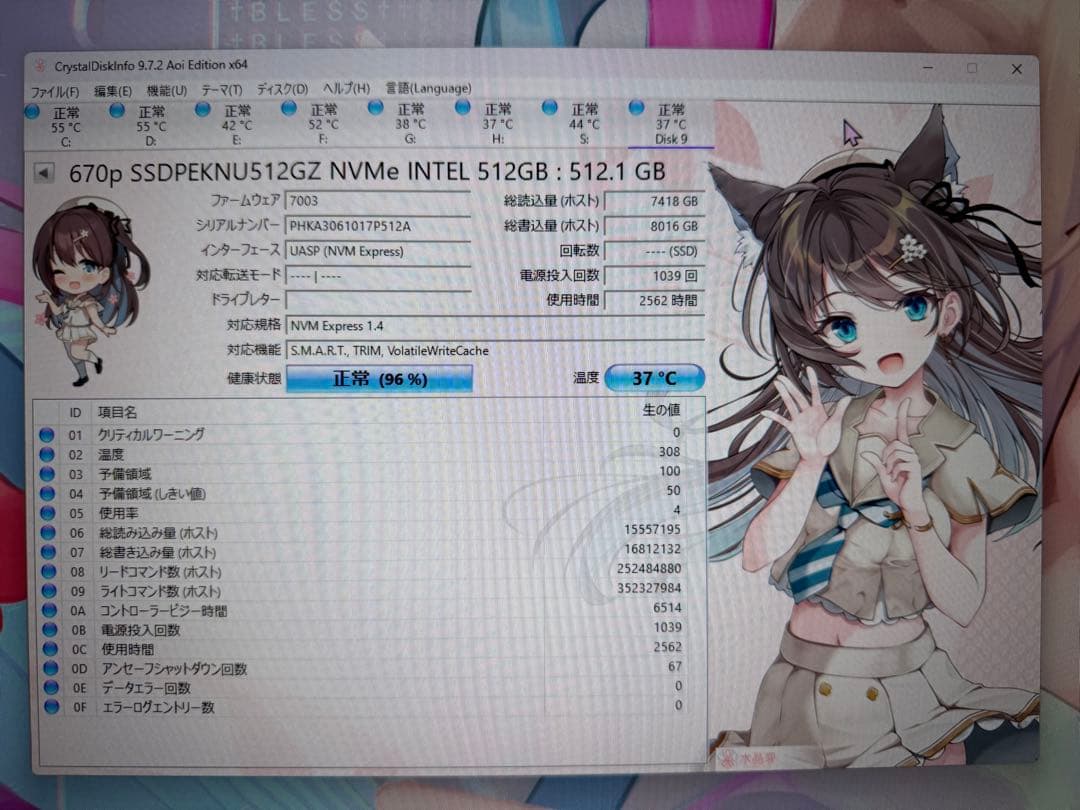Viewport: 1080px width, 810px height.
Task: Open the 言語(Language) menu
Action: 428,88
